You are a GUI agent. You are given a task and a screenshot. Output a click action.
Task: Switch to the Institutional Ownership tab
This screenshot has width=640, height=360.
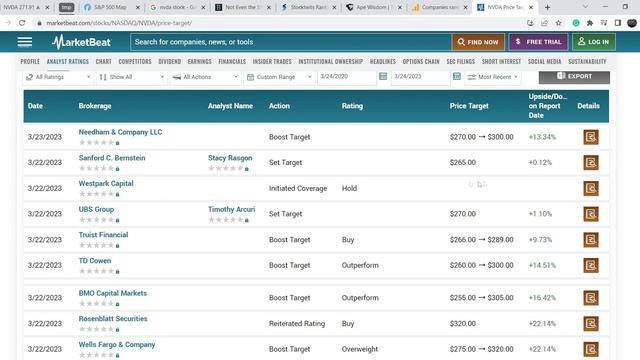[x=330, y=62]
